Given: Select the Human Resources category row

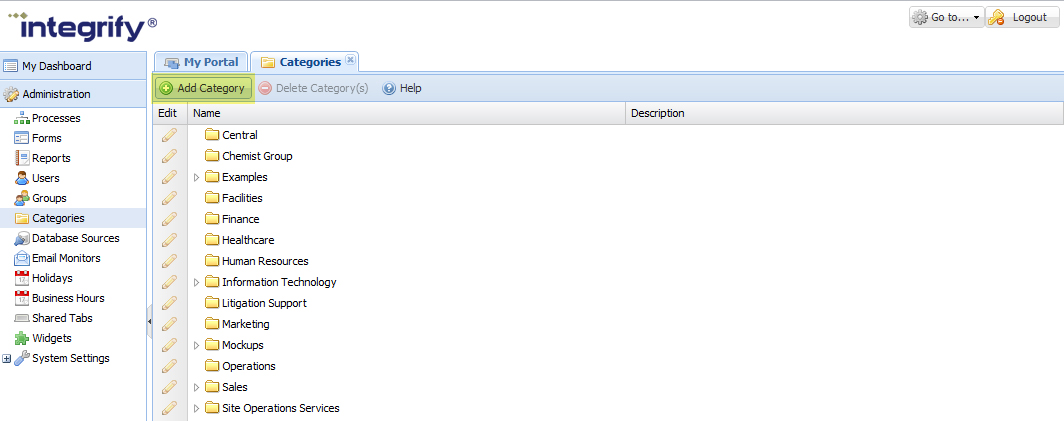Looking at the screenshot, I should (608, 261).
